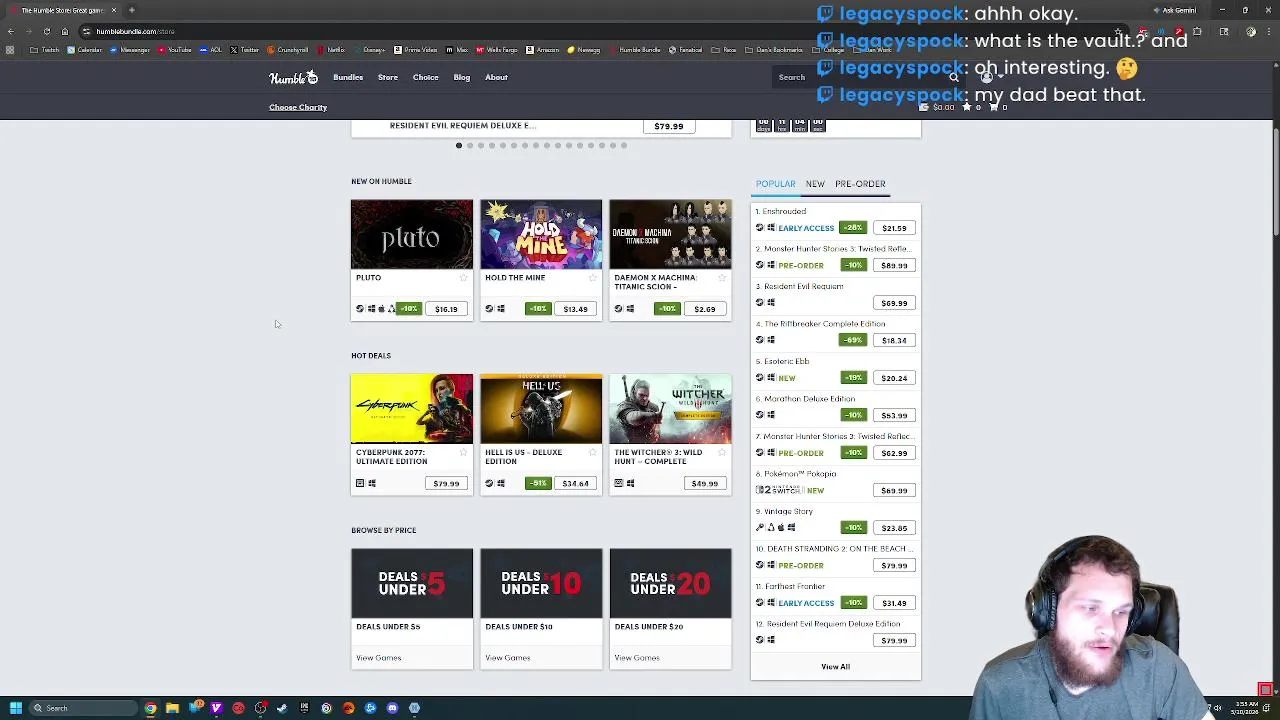The width and height of the screenshot is (1280, 720).
Task: Open the Humble Bundle logo home link
Action: pyautogui.click(x=293, y=77)
